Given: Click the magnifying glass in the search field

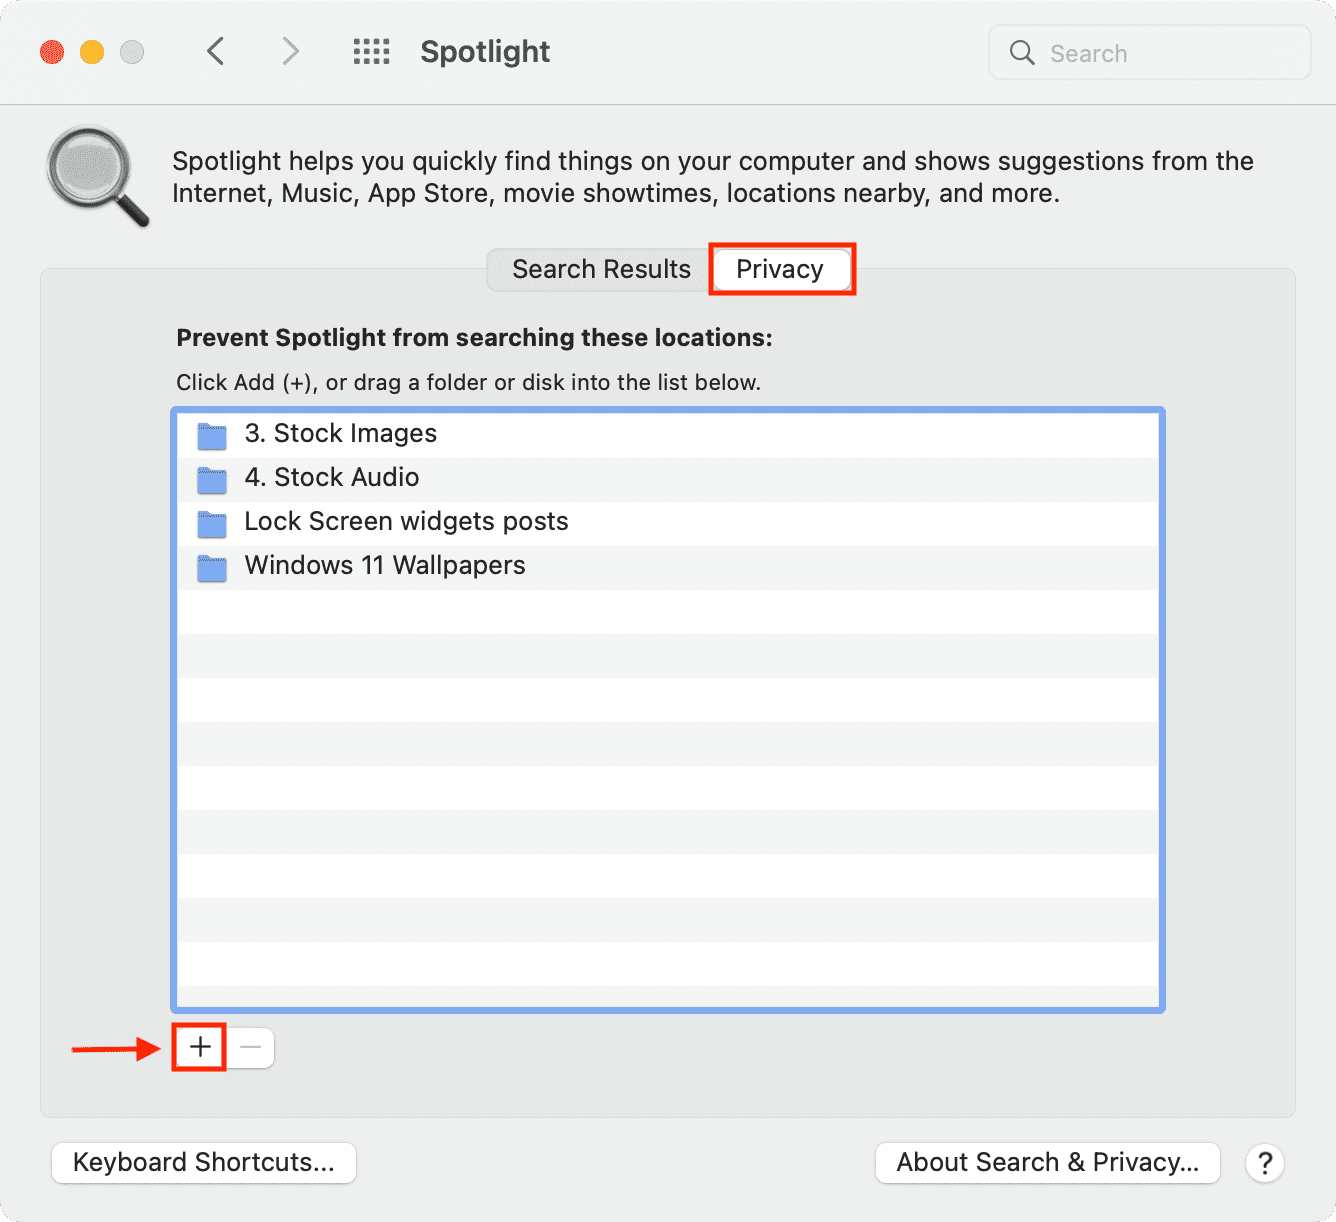Looking at the screenshot, I should 1021,53.
